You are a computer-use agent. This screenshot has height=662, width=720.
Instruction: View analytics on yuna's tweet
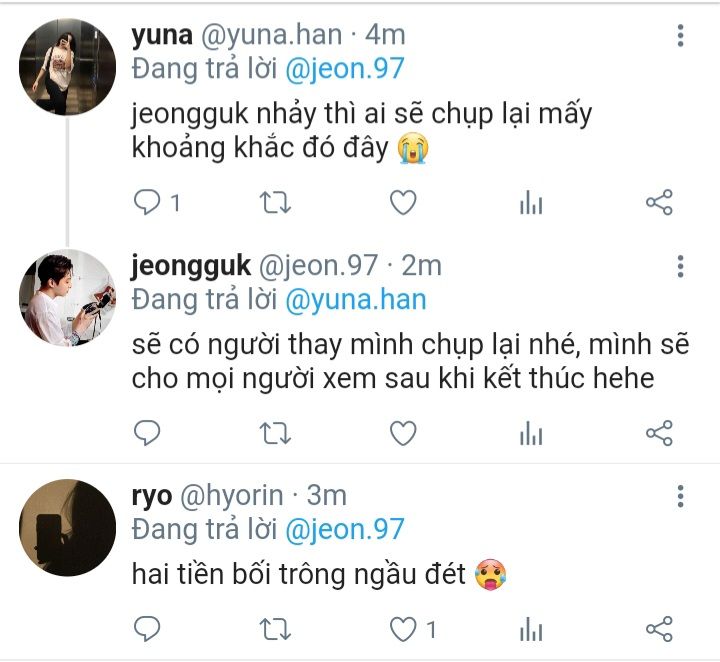pos(531,203)
